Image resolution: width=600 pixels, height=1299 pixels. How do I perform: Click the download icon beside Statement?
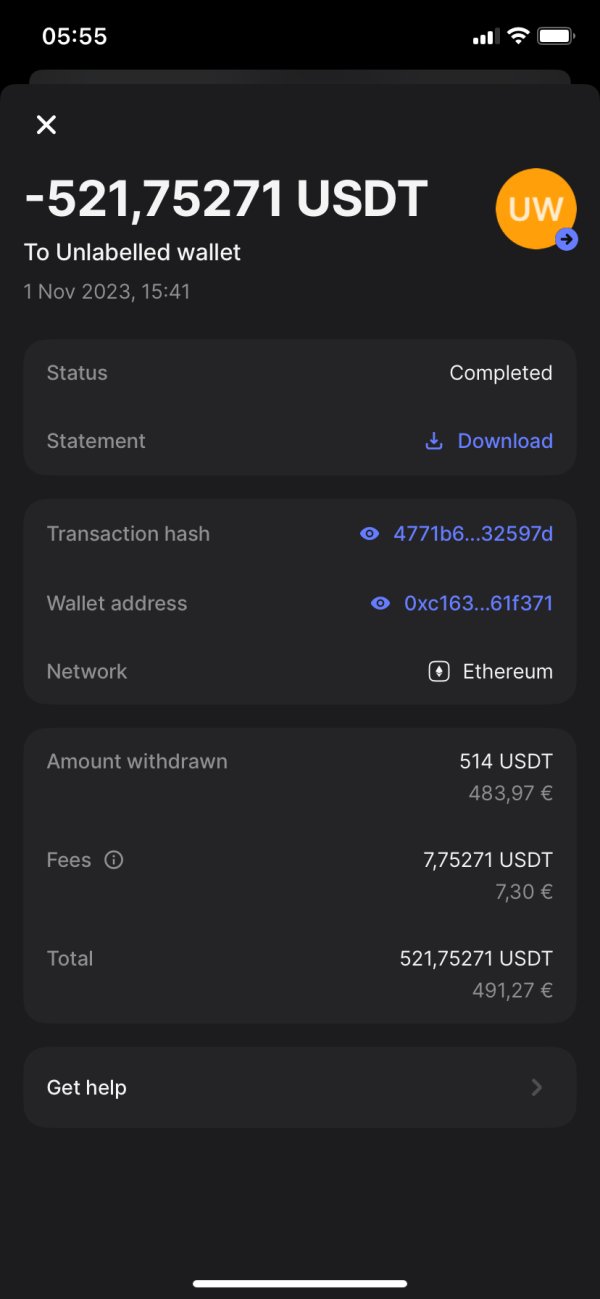(x=434, y=441)
